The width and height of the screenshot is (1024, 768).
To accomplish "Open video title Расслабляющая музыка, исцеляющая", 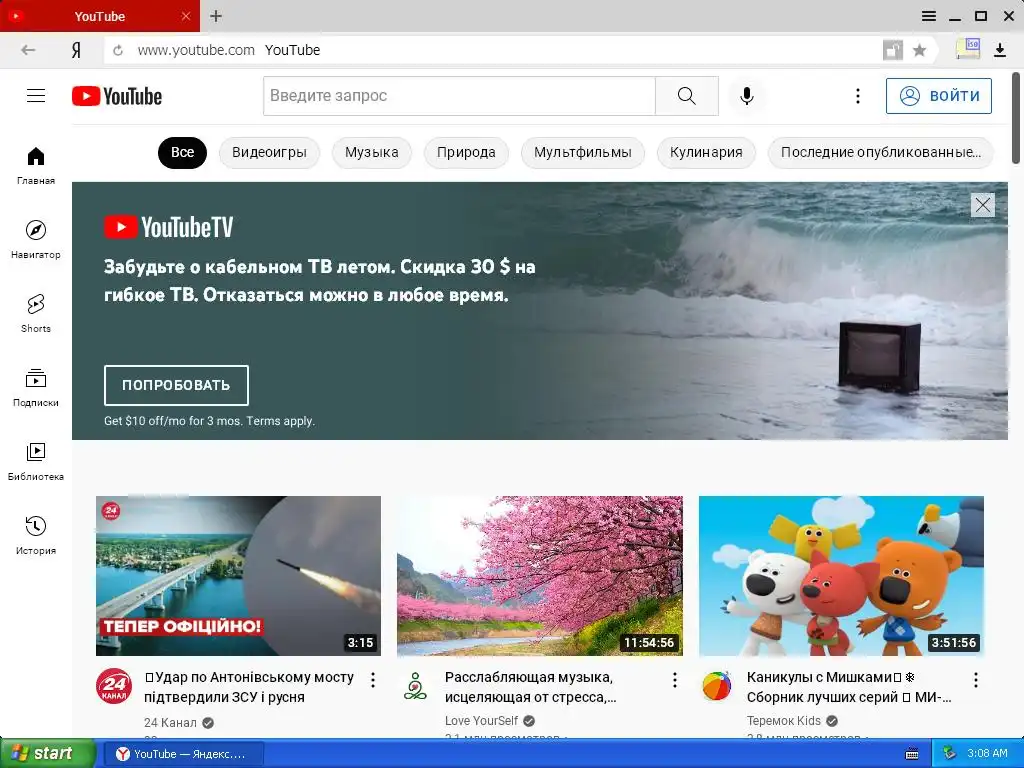I will [x=530, y=687].
